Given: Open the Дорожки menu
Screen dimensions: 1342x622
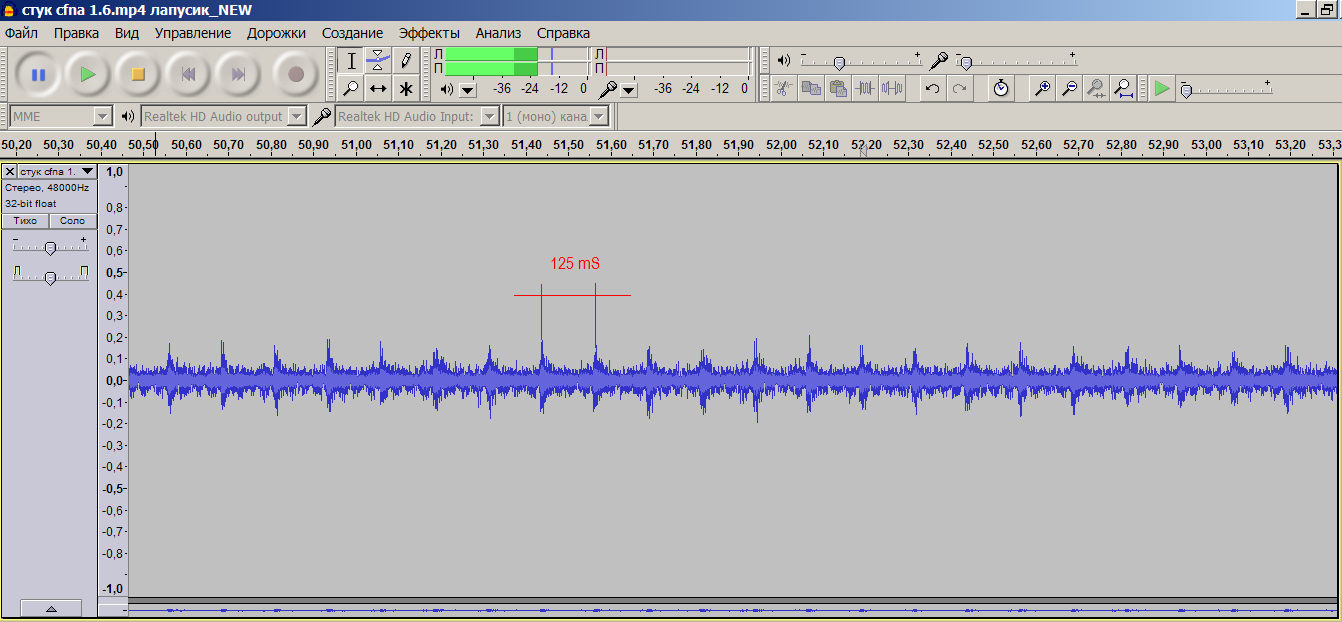Looking at the screenshot, I should coord(276,33).
